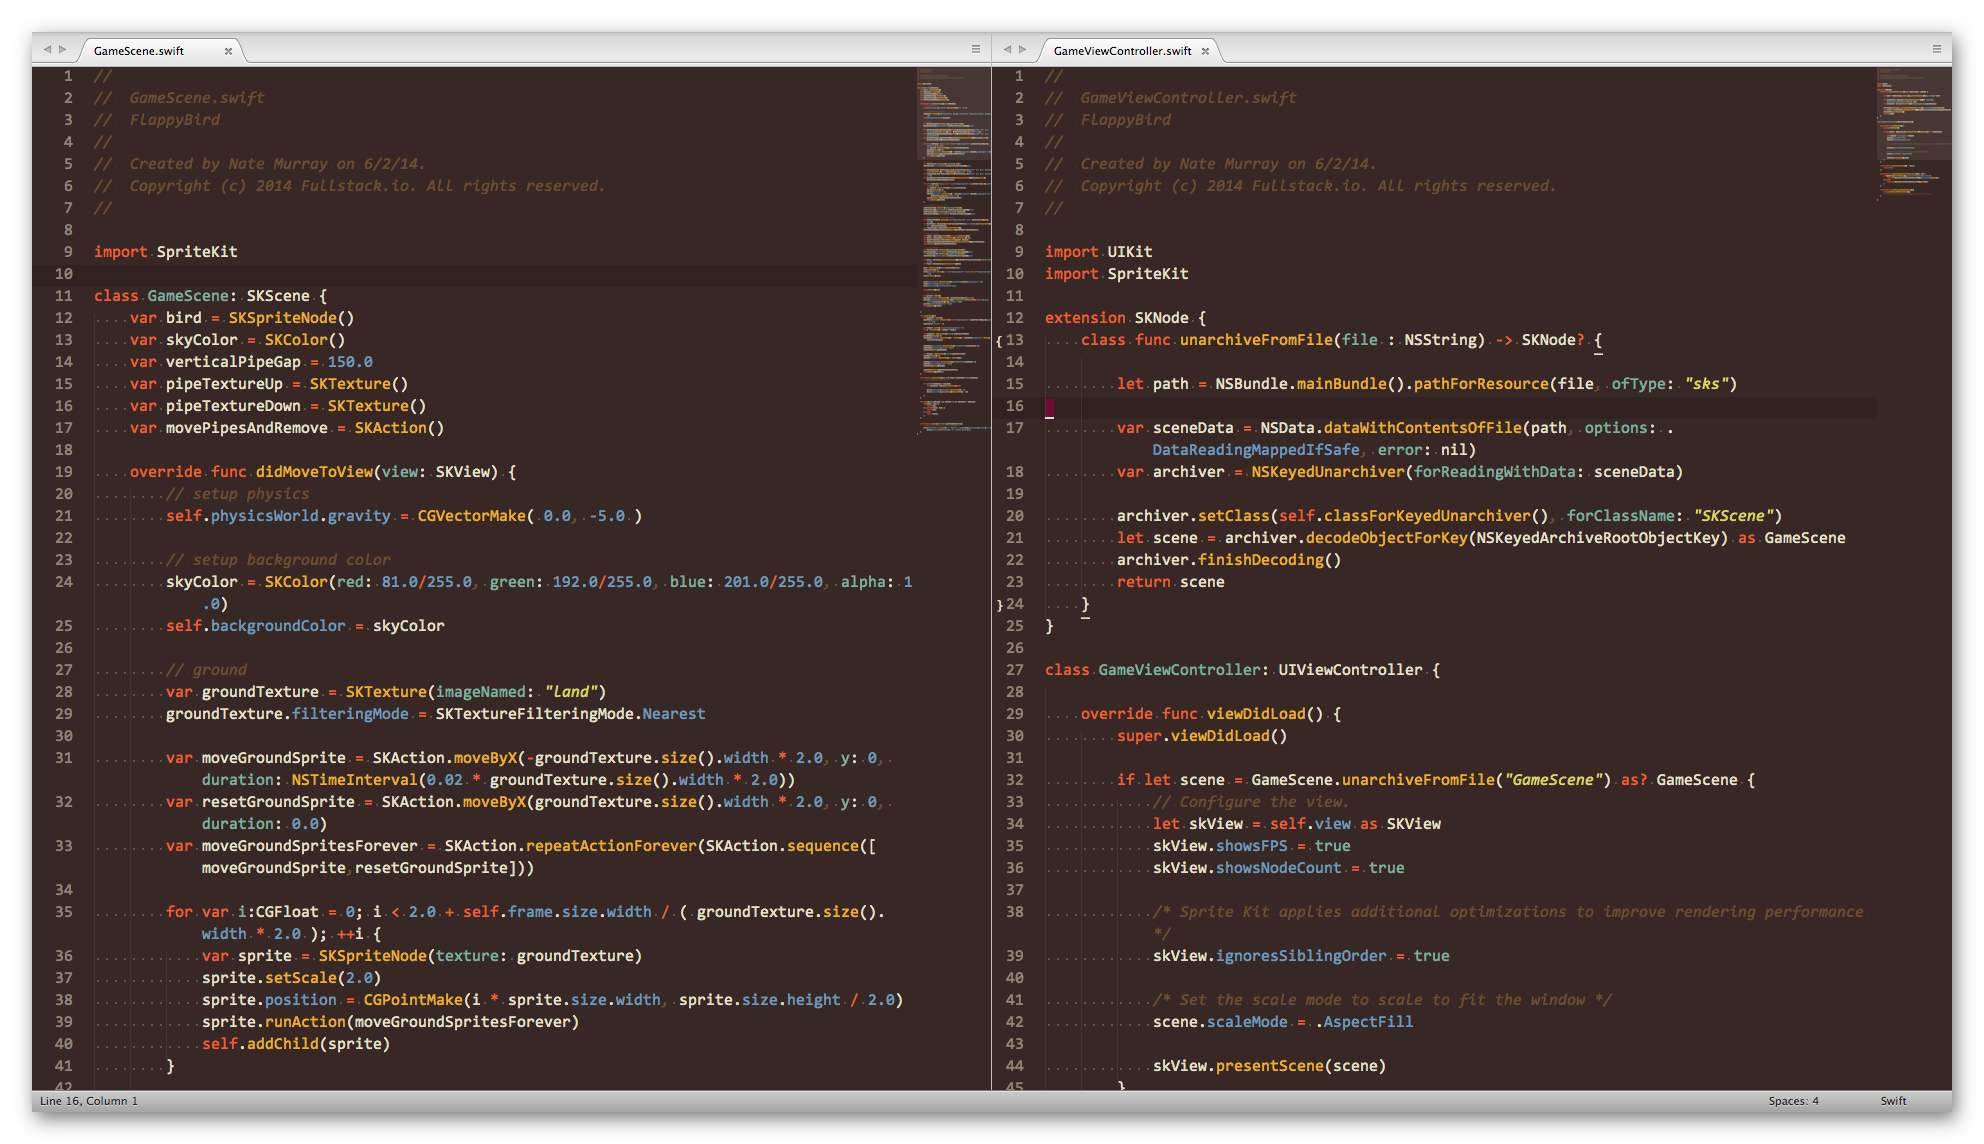Click line number 16 in right gutter
The height and width of the screenshot is (1144, 1984).
1015,406
